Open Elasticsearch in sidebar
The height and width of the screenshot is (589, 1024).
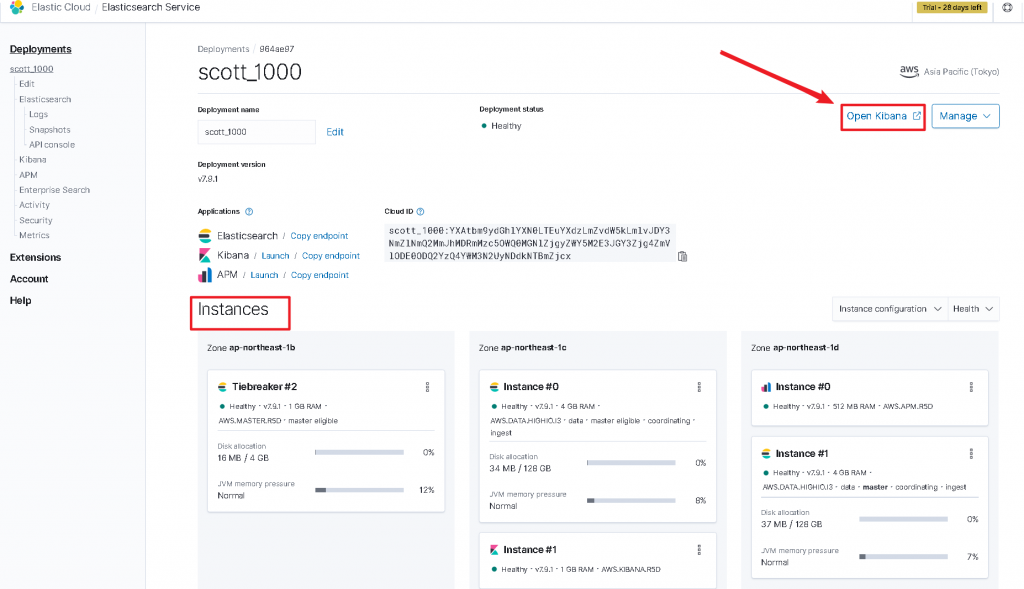pos(45,99)
